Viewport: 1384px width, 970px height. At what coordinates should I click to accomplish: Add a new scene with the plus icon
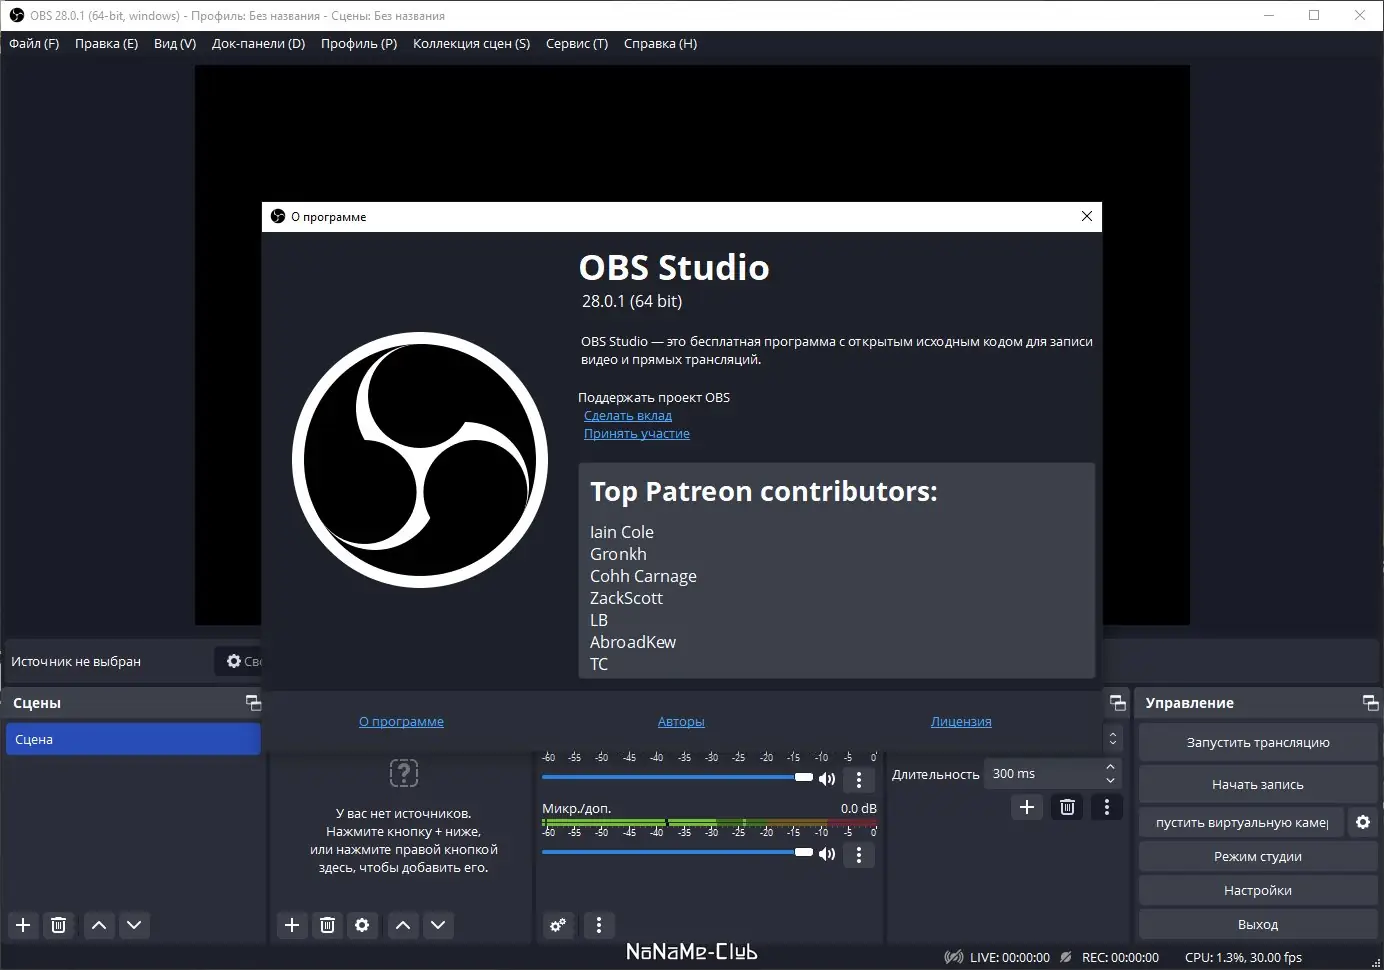tap(23, 925)
